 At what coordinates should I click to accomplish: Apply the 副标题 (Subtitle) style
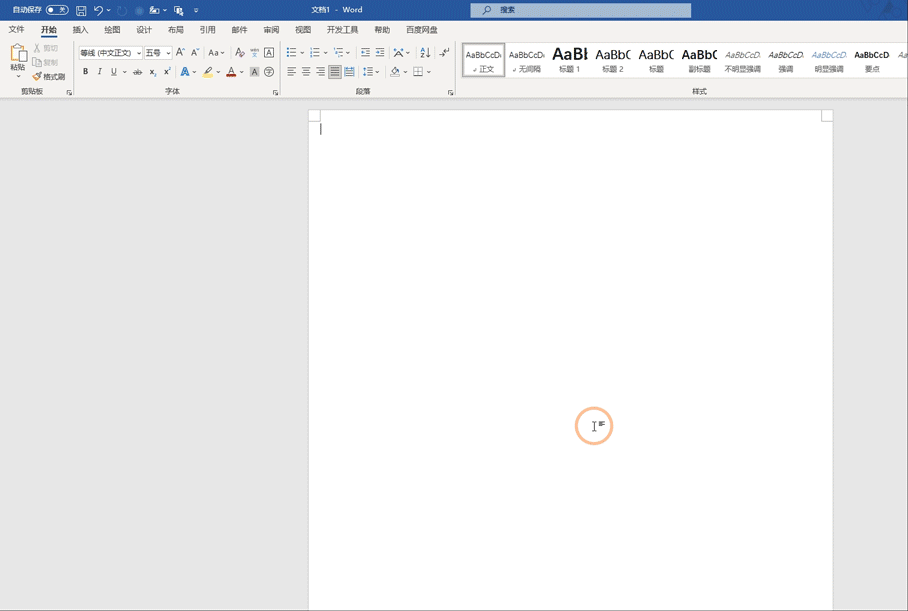[700, 60]
